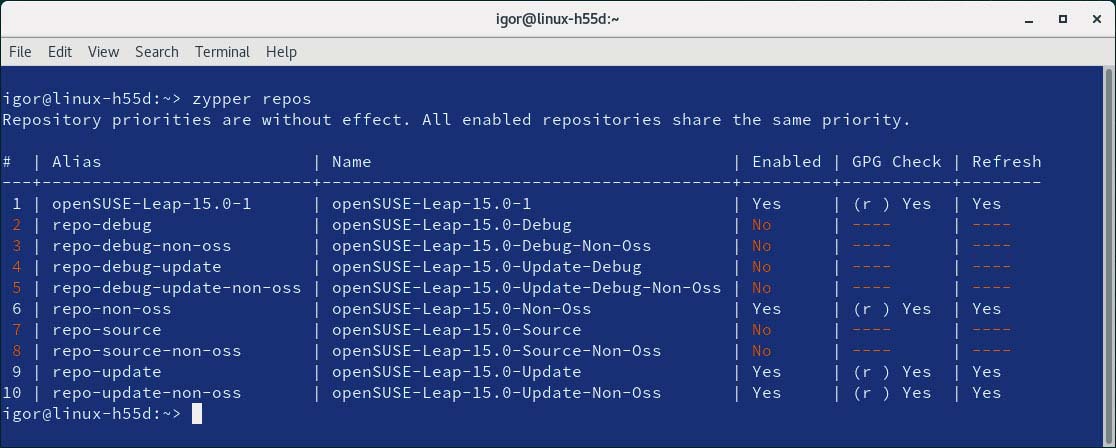Viewport: 1116px width, 448px height.
Task: Close the terminal window
Action: [1096, 19]
